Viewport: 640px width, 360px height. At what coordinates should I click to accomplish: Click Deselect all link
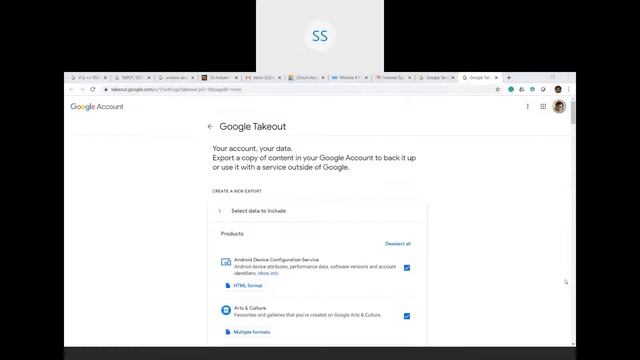398,244
